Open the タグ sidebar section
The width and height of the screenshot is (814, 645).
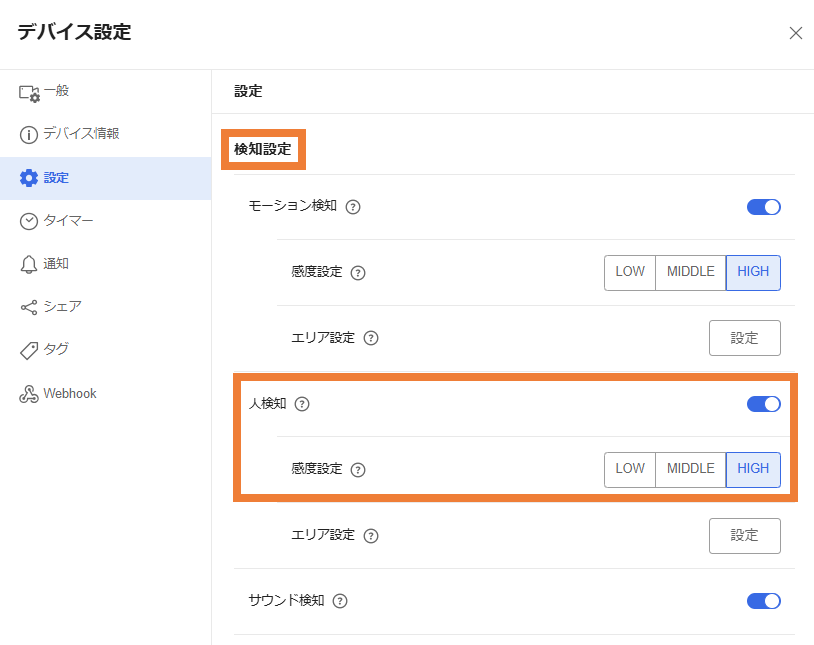point(56,350)
